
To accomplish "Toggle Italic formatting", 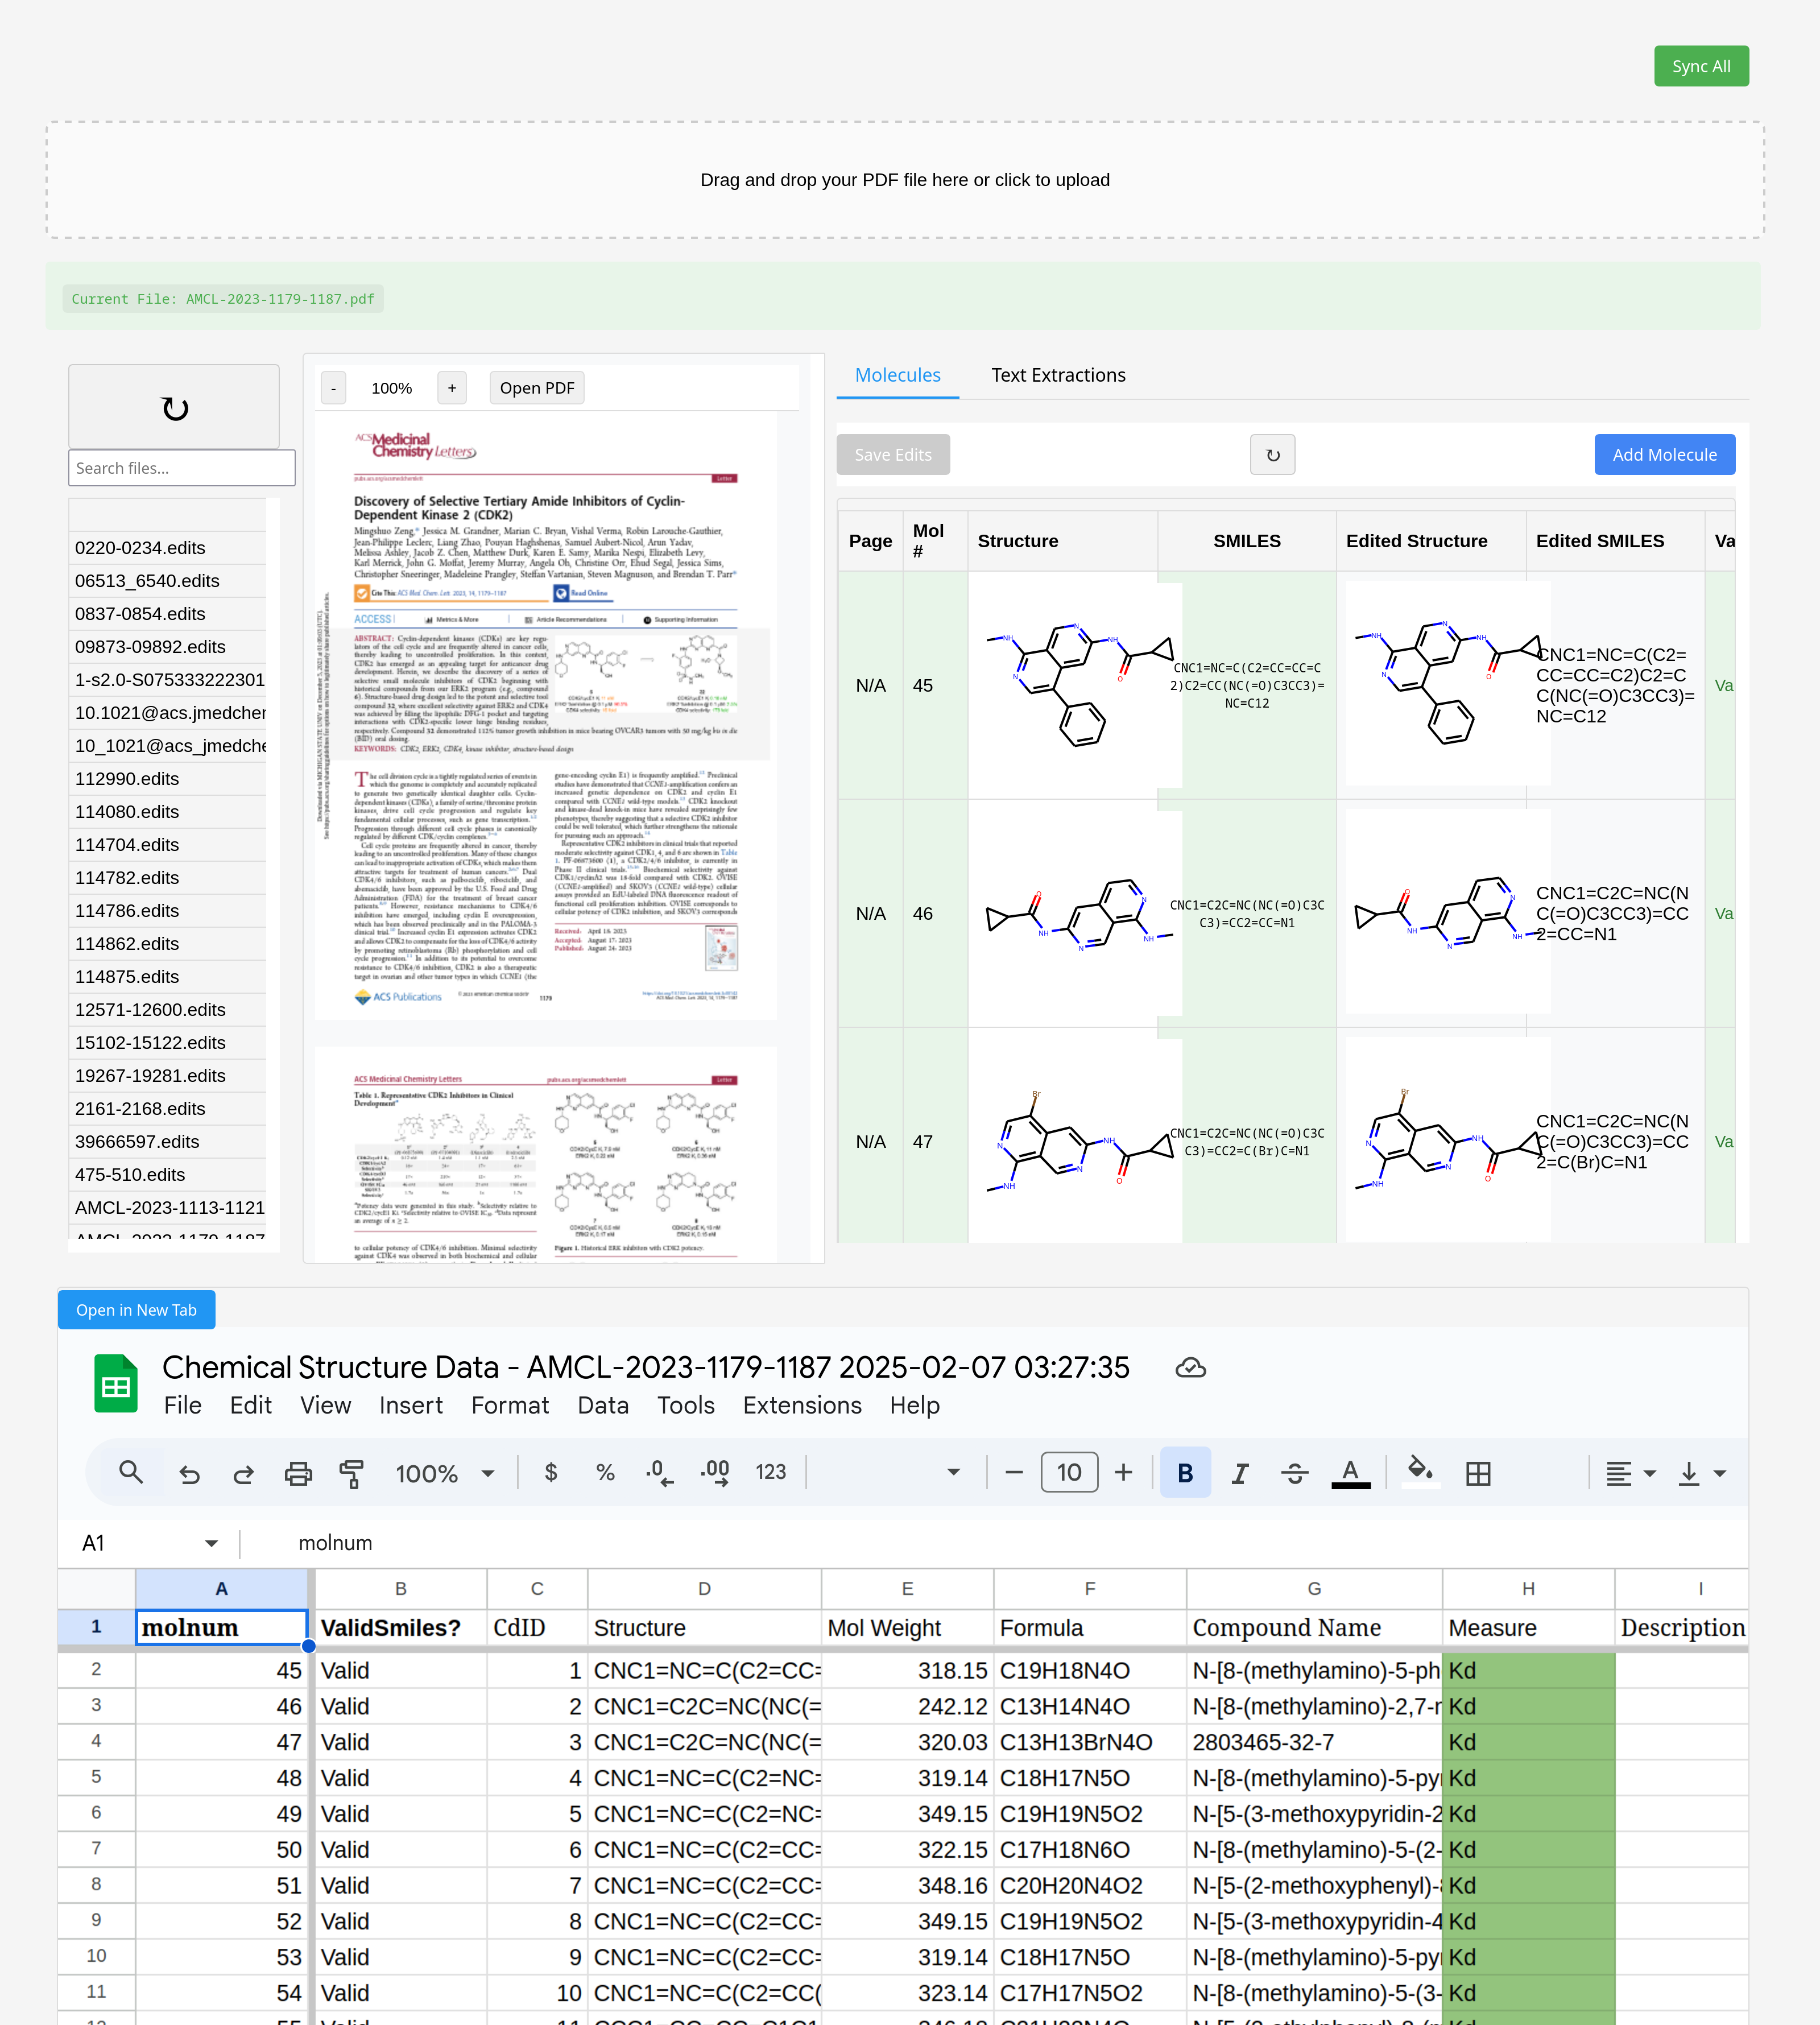I will coord(1240,1472).
